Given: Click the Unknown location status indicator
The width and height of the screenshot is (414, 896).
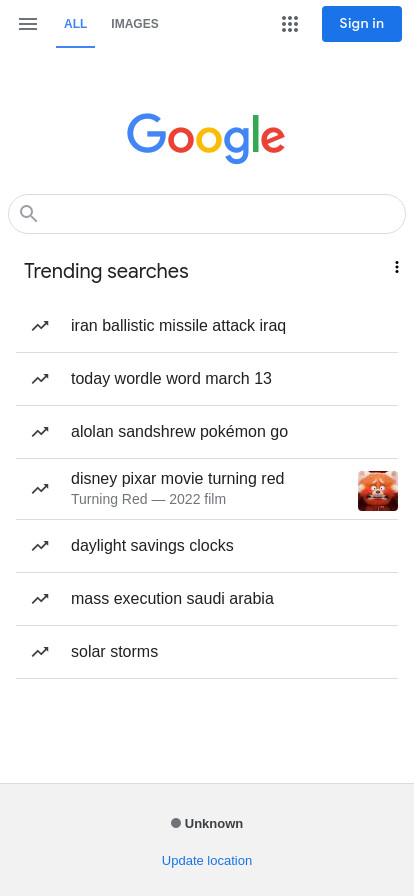Looking at the screenshot, I should (x=207, y=823).
